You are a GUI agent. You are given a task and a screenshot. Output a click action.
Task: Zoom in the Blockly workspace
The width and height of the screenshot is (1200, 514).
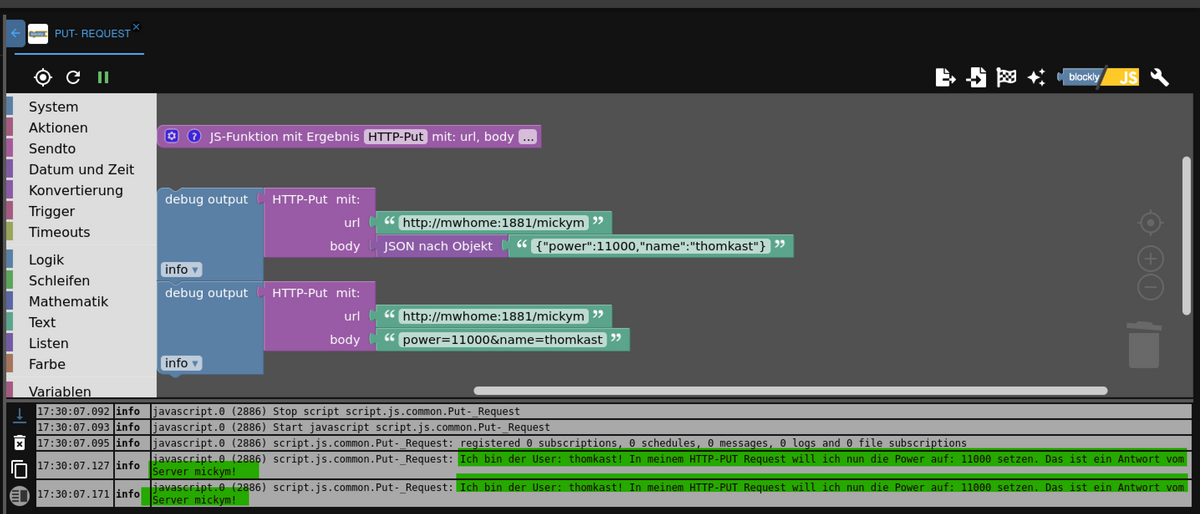pos(1151,259)
